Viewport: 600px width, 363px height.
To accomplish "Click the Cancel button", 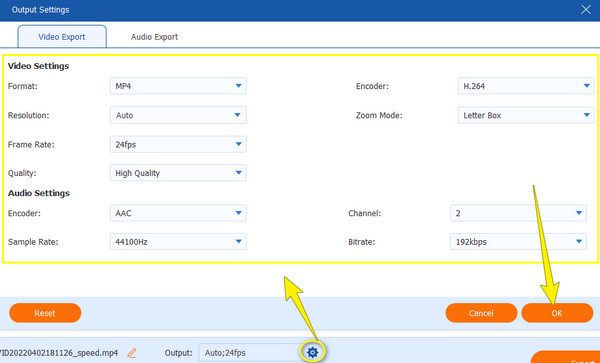I will click(x=481, y=313).
